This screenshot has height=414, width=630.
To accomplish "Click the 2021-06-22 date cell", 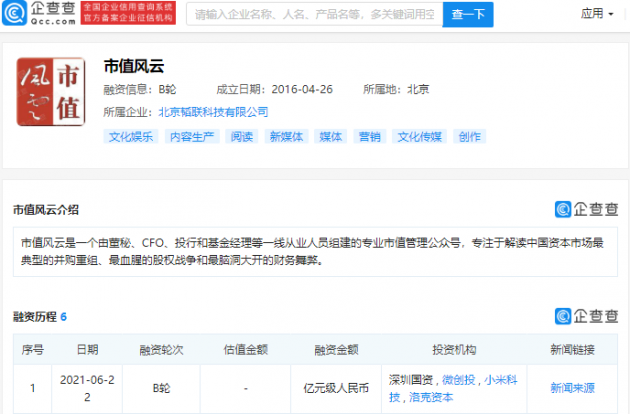I will 87,388.
